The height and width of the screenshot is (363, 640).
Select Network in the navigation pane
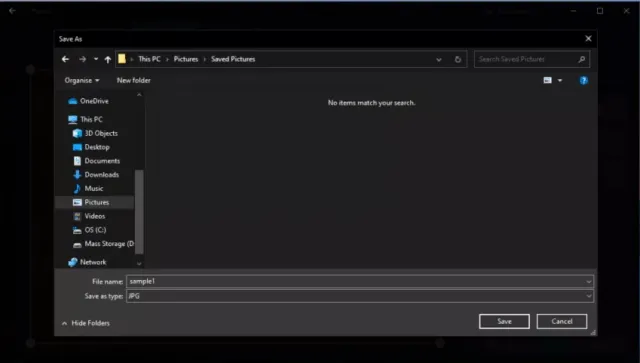click(93, 262)
